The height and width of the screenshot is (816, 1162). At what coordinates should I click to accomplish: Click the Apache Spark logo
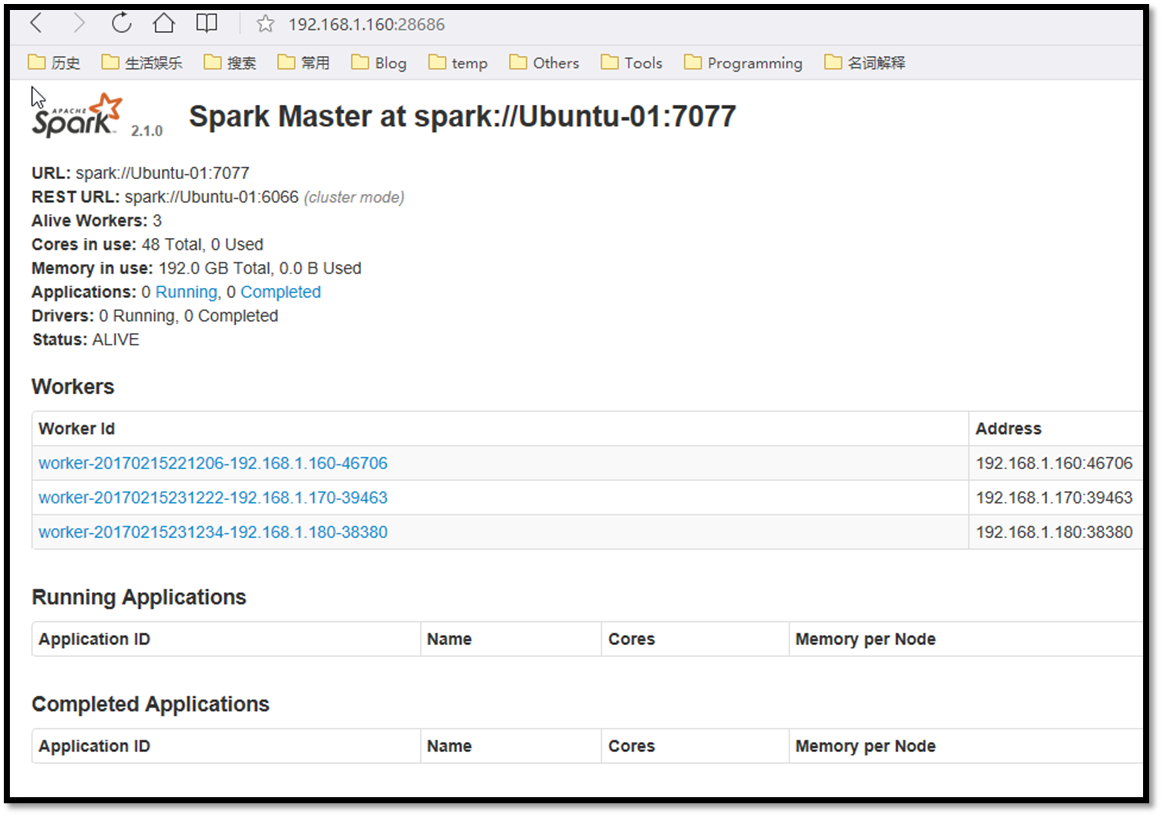76,116
